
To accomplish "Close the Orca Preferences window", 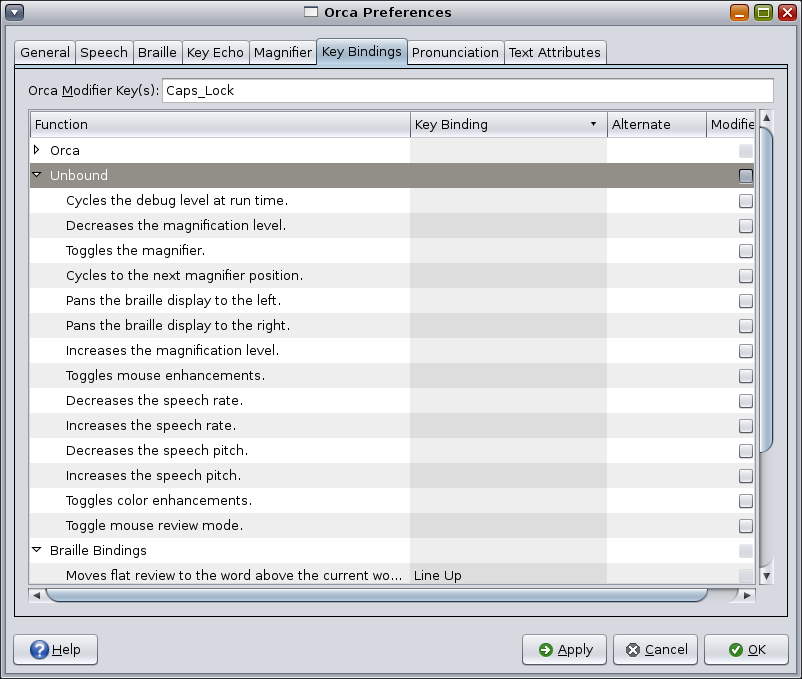I will 787,12.
